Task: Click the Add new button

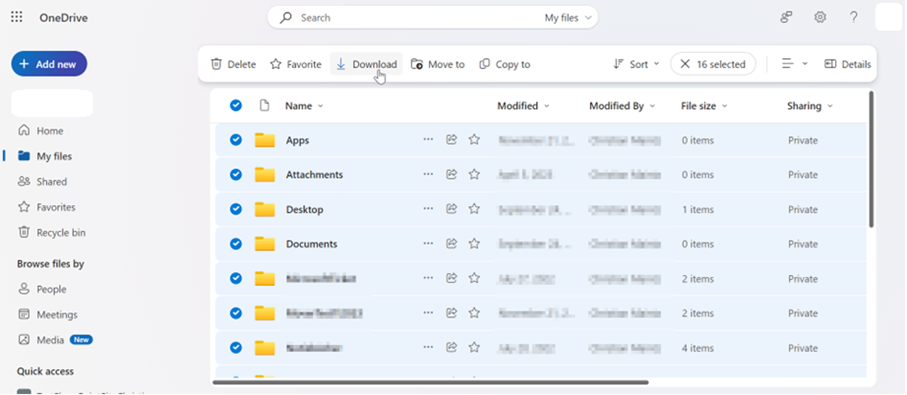Action: point(49,64)
